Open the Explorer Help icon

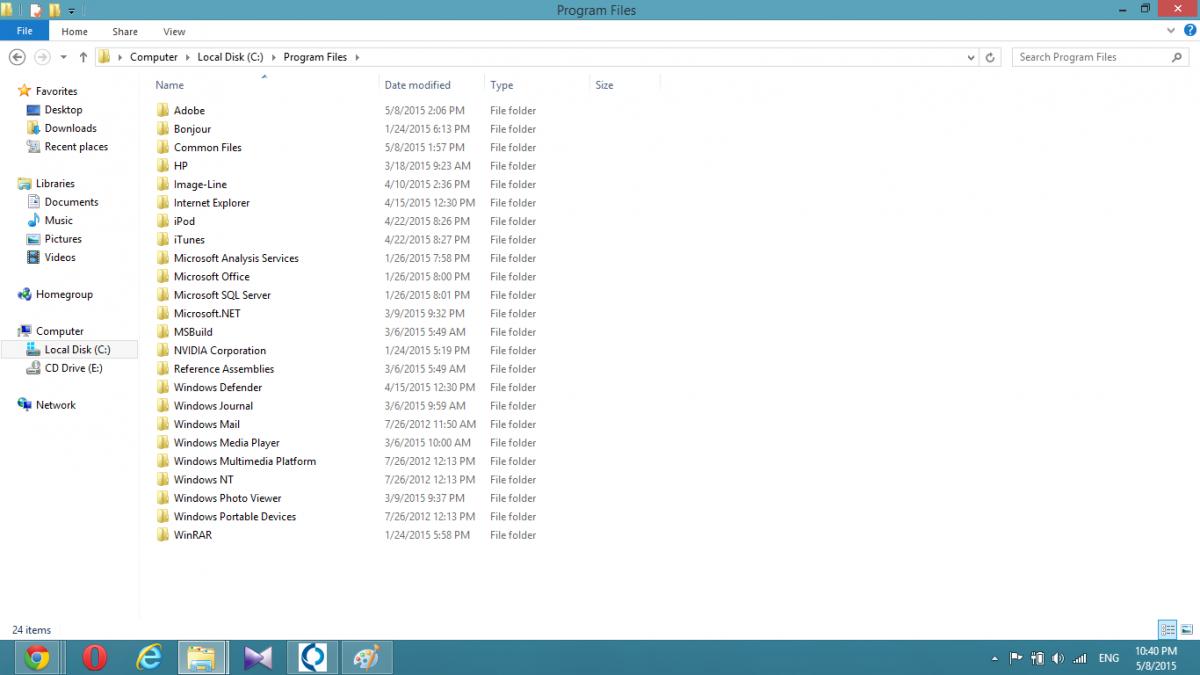tap(1189, 31)
